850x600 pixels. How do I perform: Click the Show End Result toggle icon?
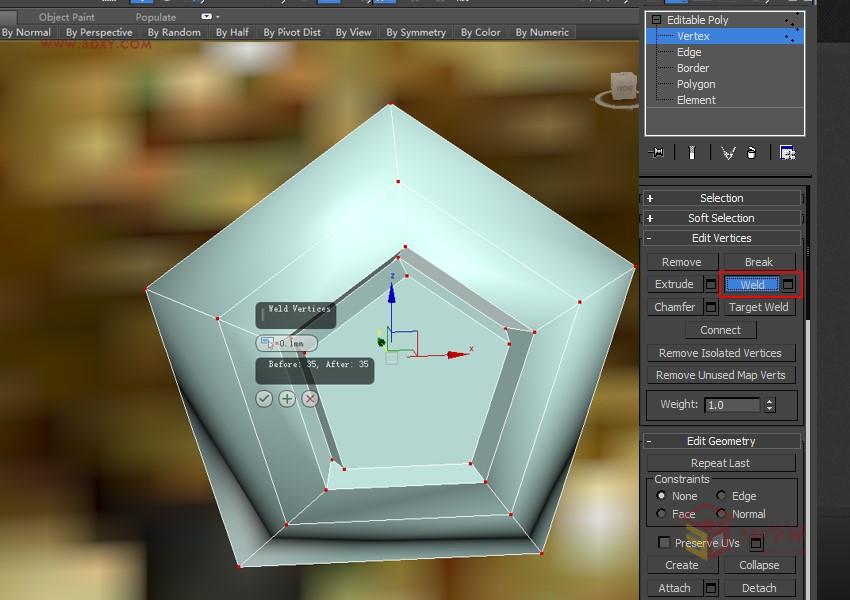(x=691, y=152)
